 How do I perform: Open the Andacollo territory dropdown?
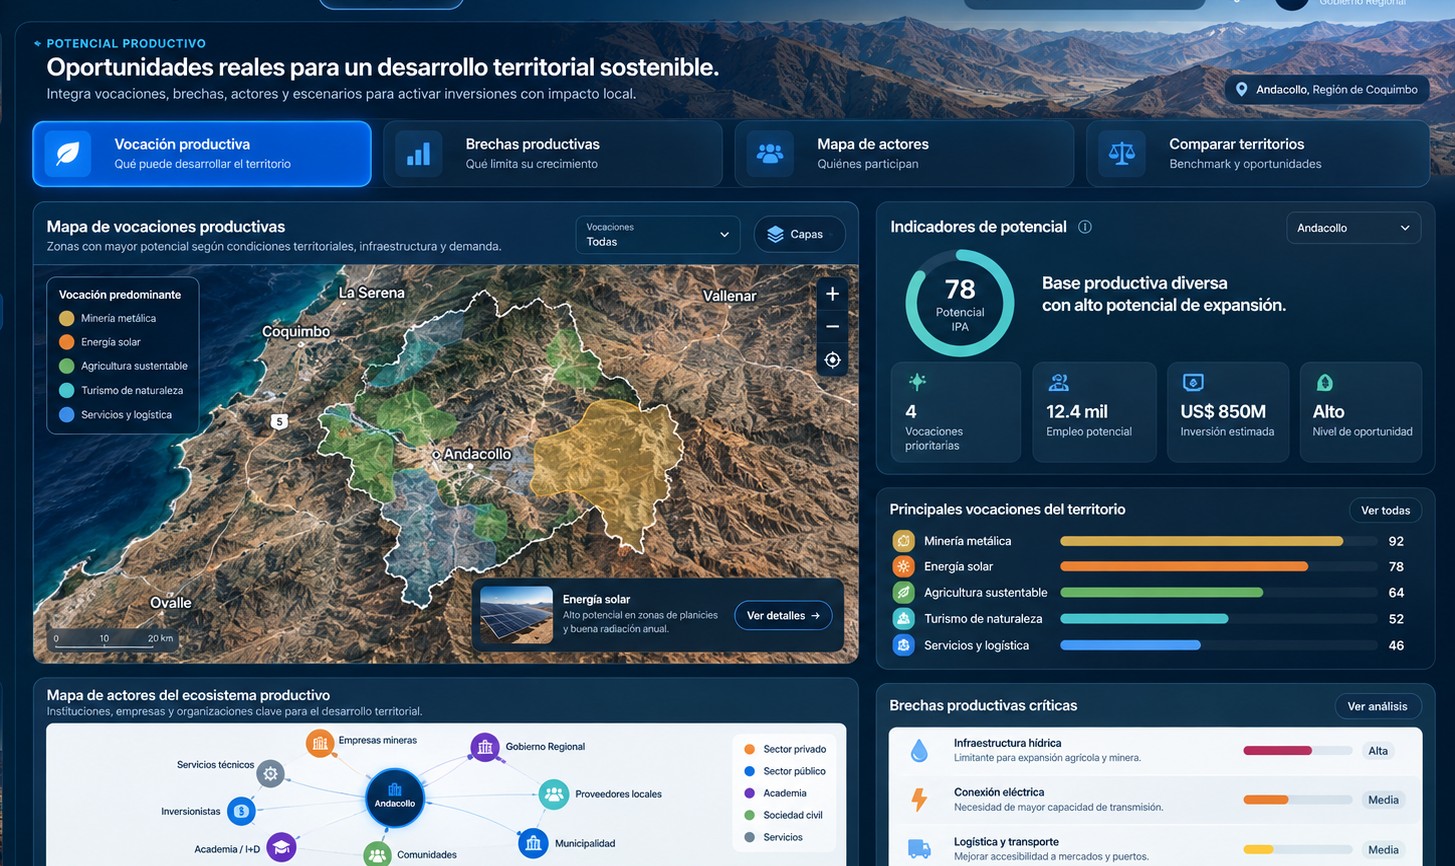1354,228
